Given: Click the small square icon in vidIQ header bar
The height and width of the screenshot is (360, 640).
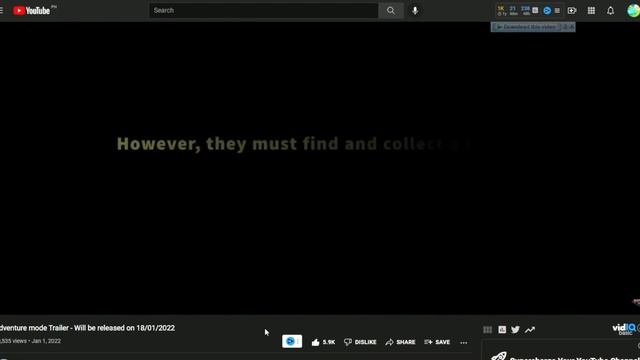Looking at the screenshot, I should 535,10.
